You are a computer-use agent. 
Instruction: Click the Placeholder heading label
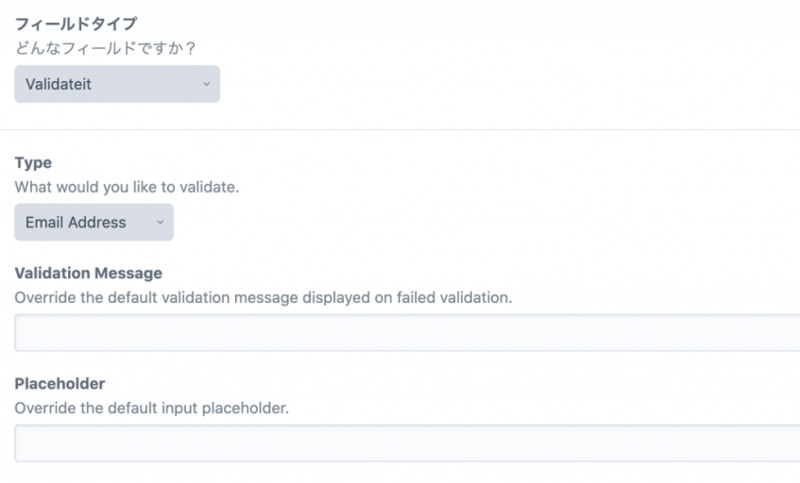[x=60, y=383]
